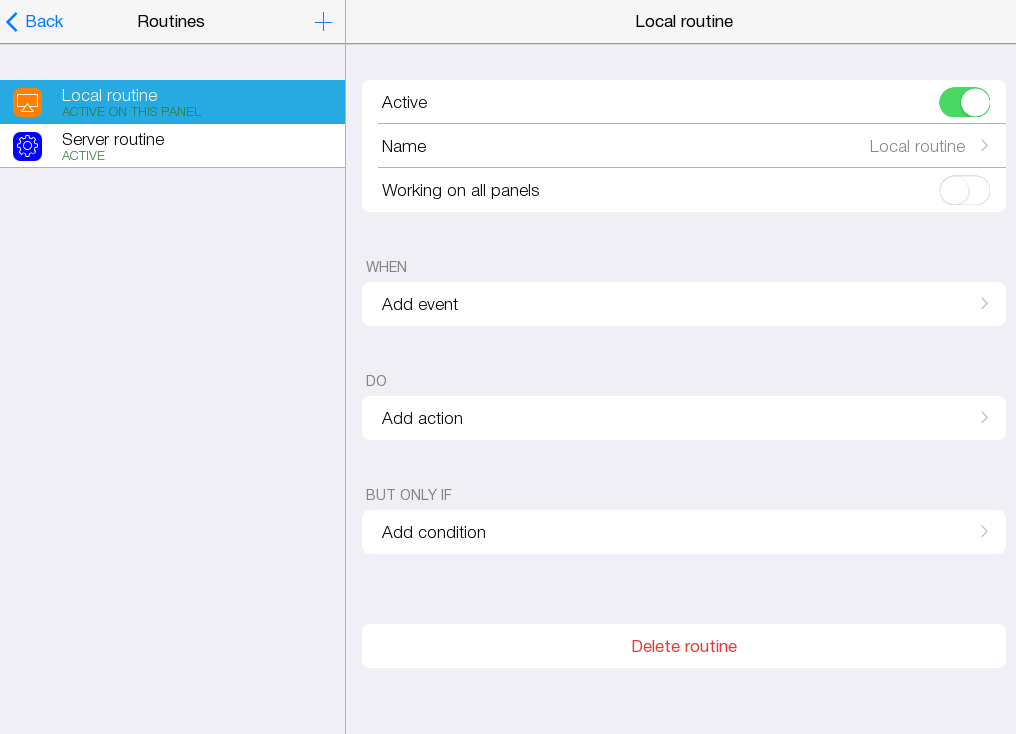This screenshot has height=734, width=1016.
Task: Select Local routine in the routines list
Action: click(x=110, y=96)
